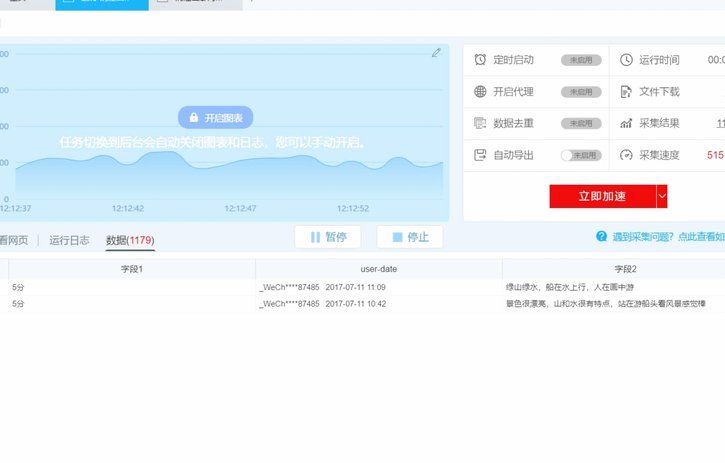Click the chart icon beside 采集结果
Screen dimensions: 725x463
pos(626,123)
